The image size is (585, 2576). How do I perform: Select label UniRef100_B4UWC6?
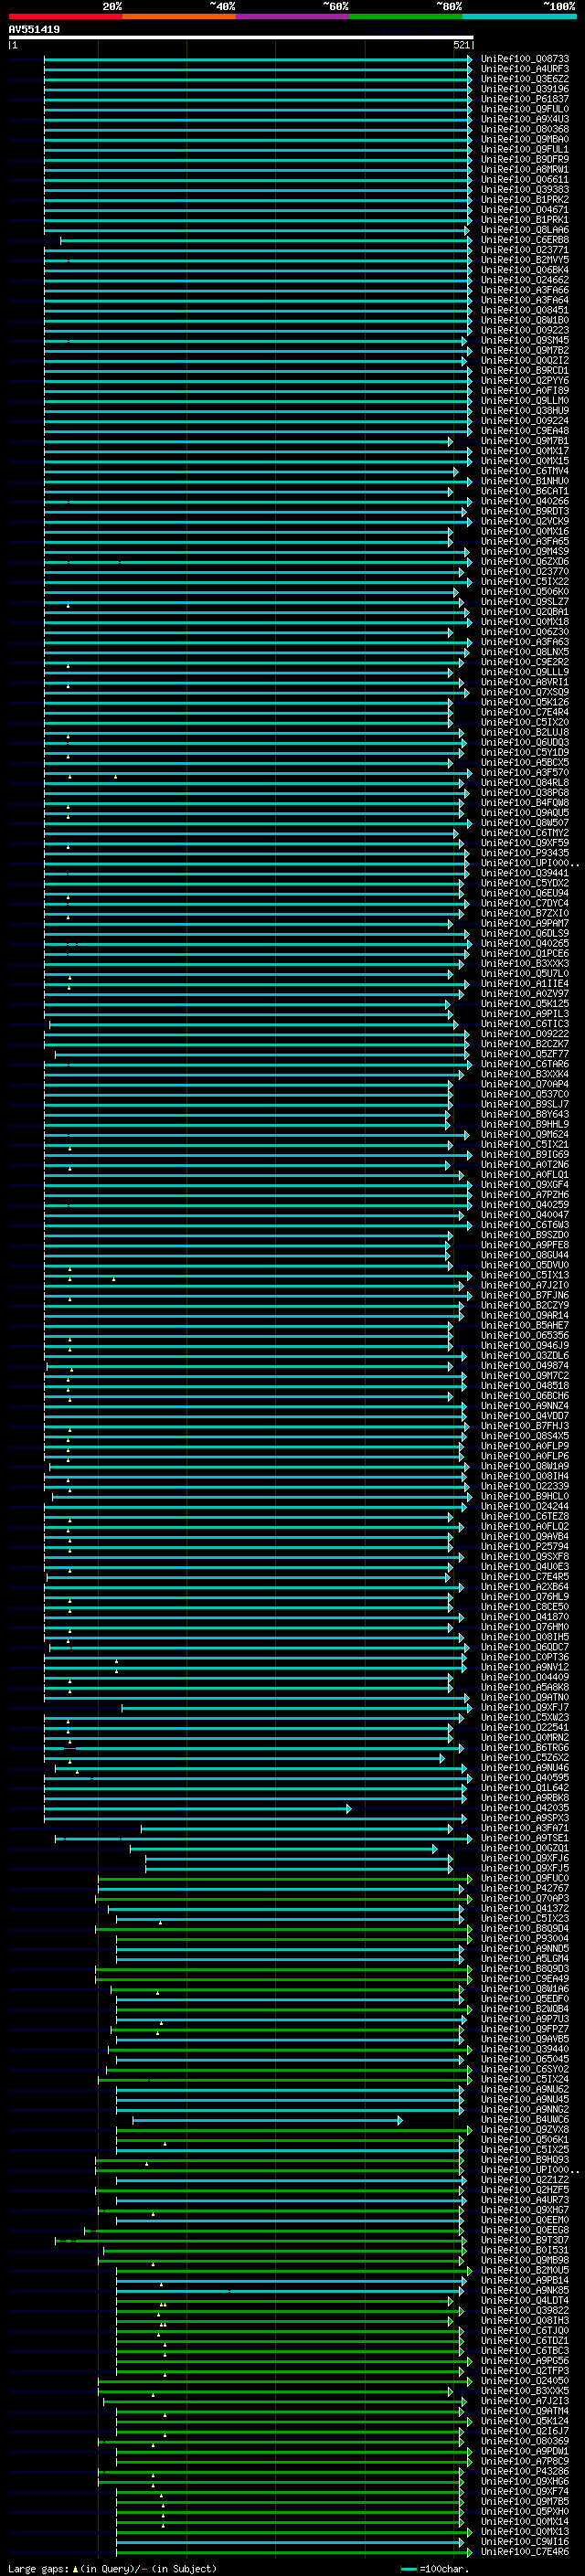point(525,2120)
